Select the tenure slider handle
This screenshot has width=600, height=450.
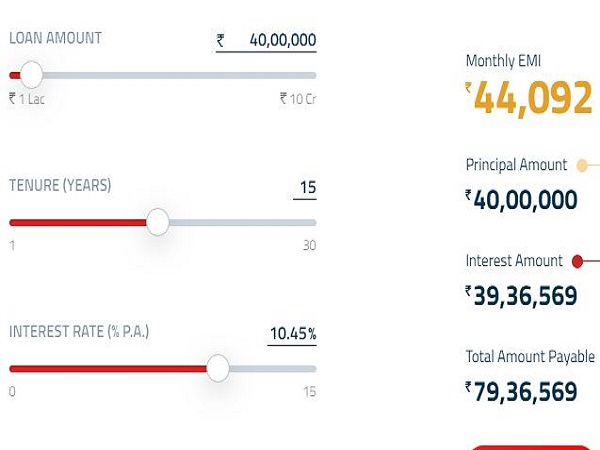point(158,222)
